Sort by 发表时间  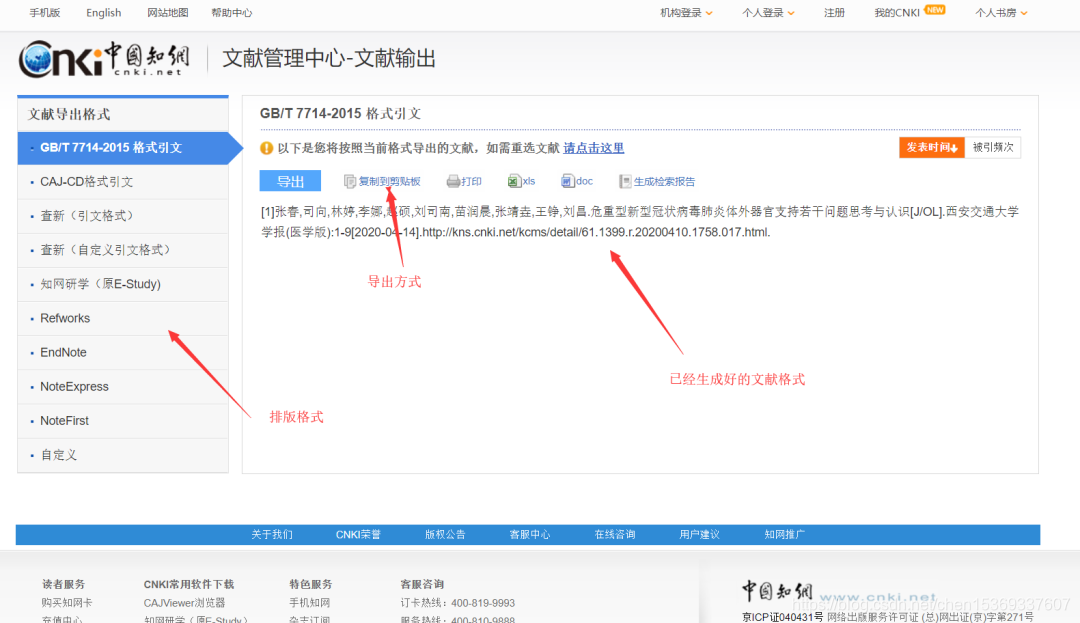pos(932,147)
